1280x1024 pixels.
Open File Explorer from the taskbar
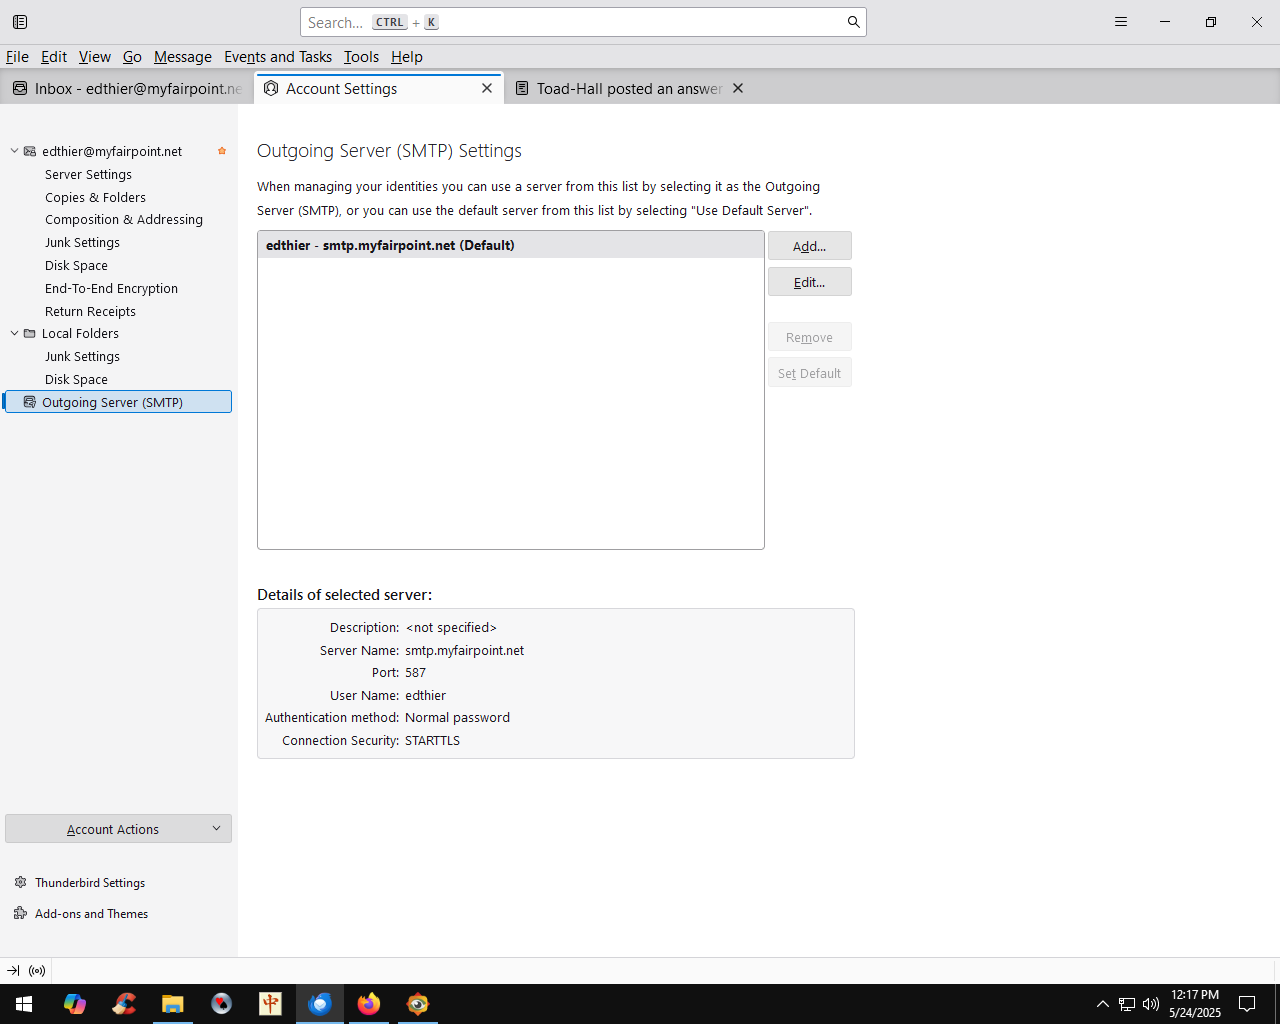click(x=173, y=1004)
